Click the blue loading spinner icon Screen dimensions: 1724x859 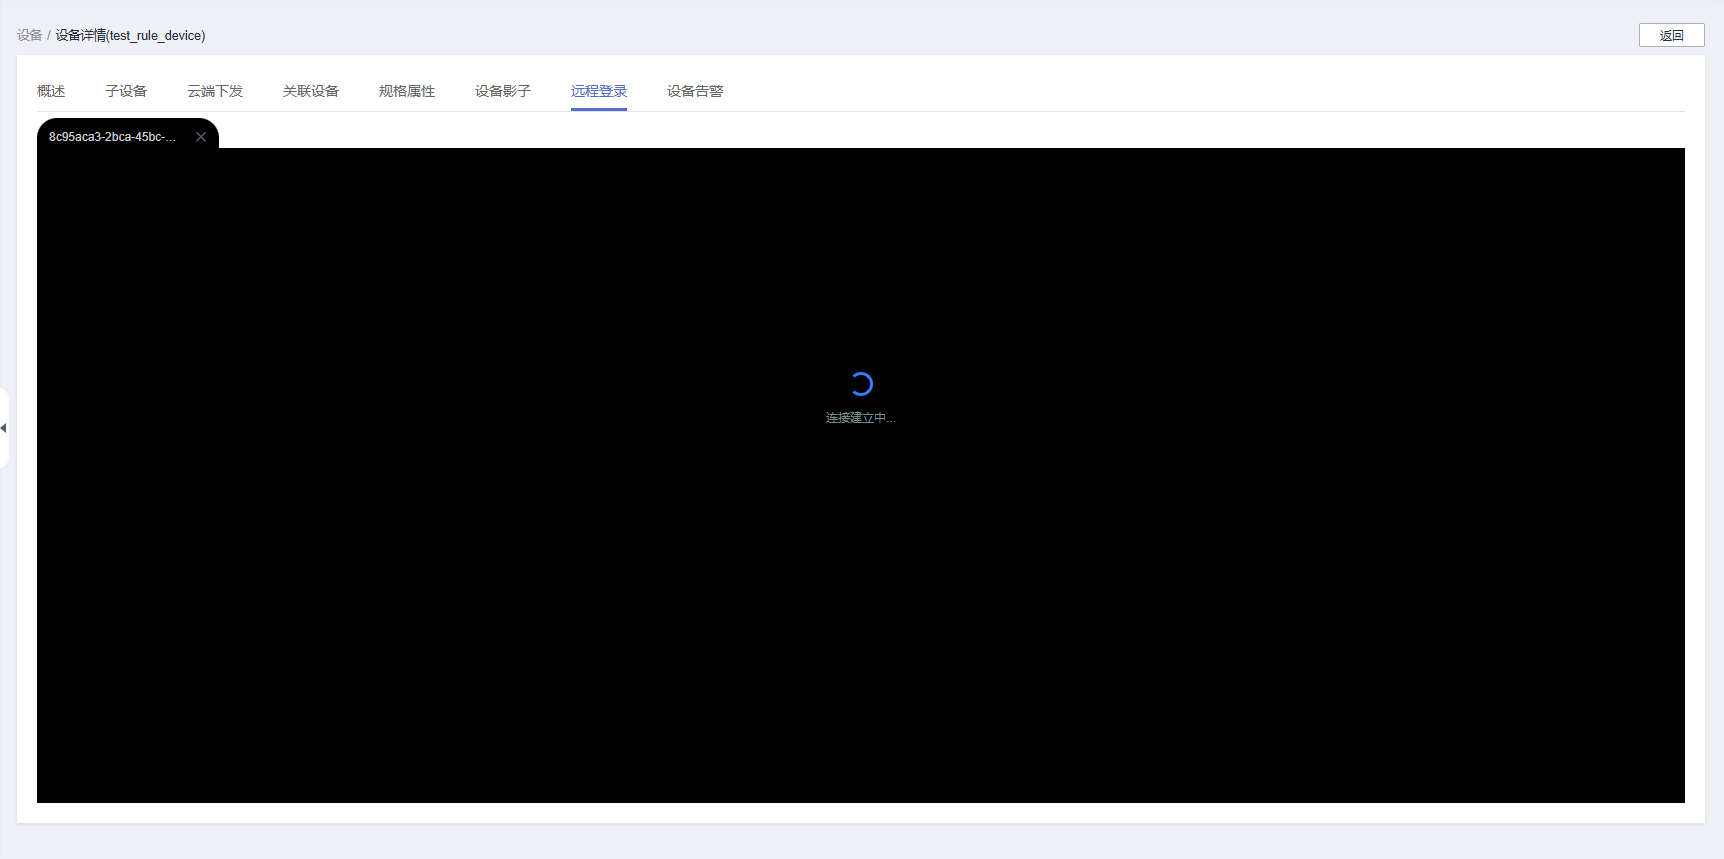[x=861, y=384]
